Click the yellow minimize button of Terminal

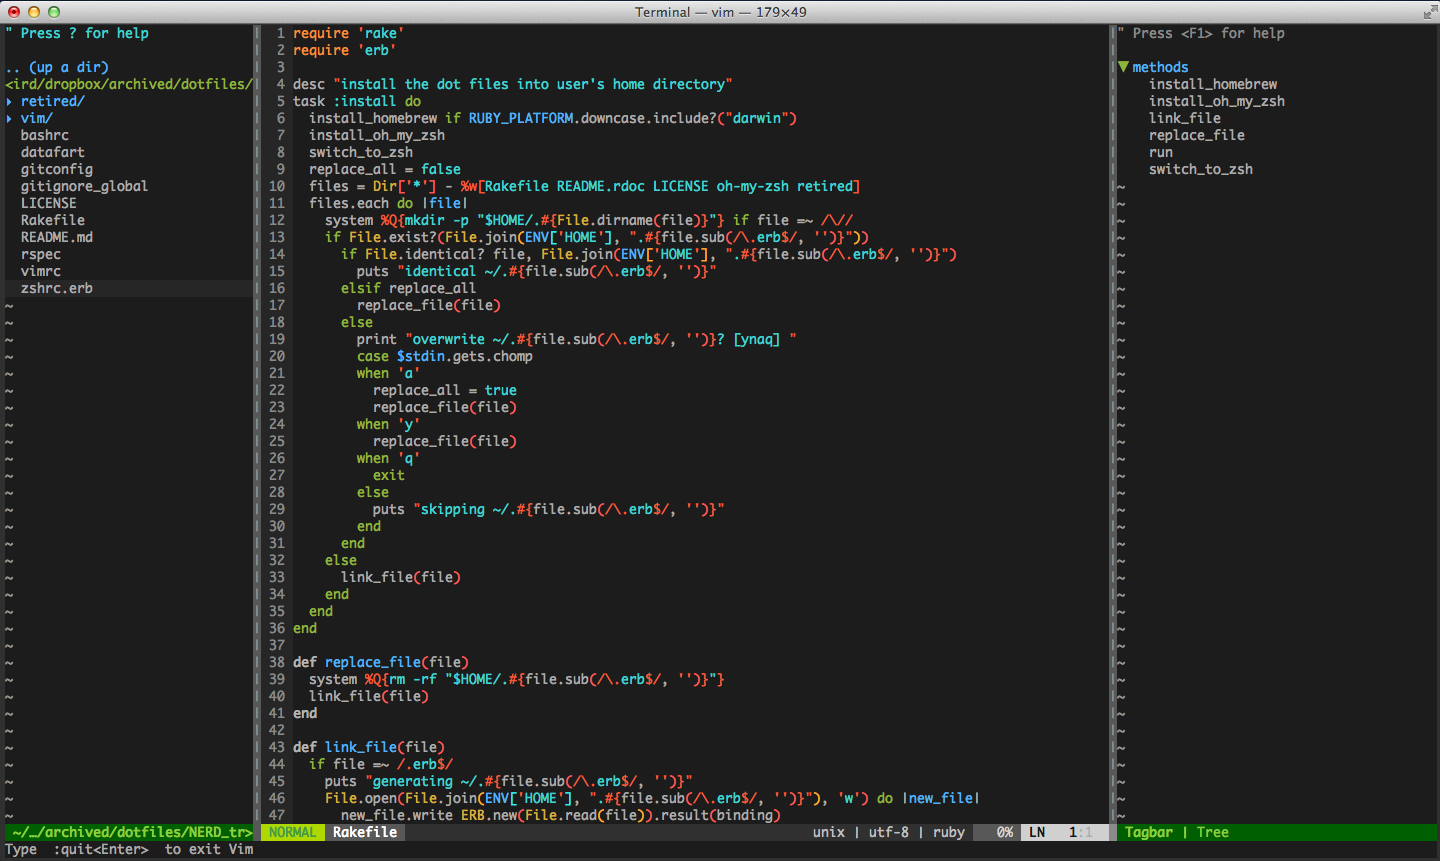point(34,12)
